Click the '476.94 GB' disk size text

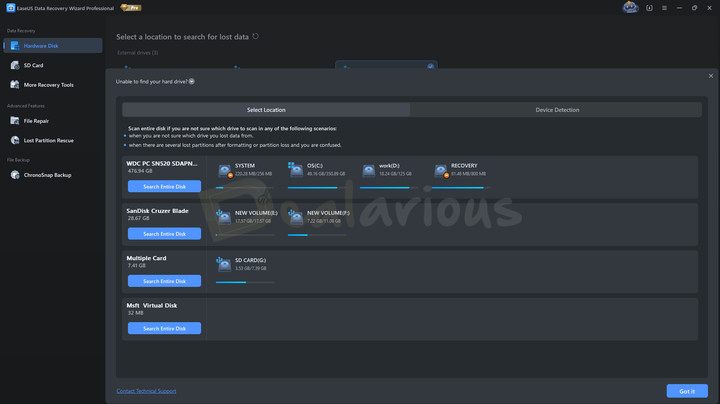coord(140,171)
